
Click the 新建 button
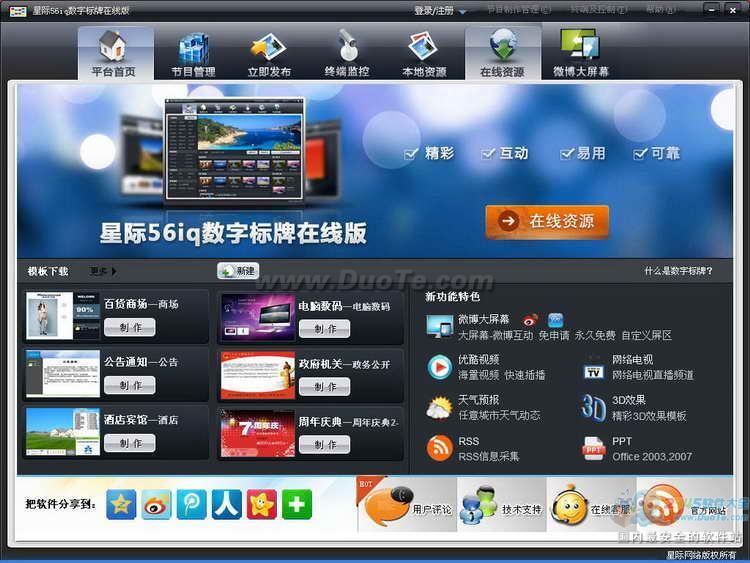pos(238,271)
